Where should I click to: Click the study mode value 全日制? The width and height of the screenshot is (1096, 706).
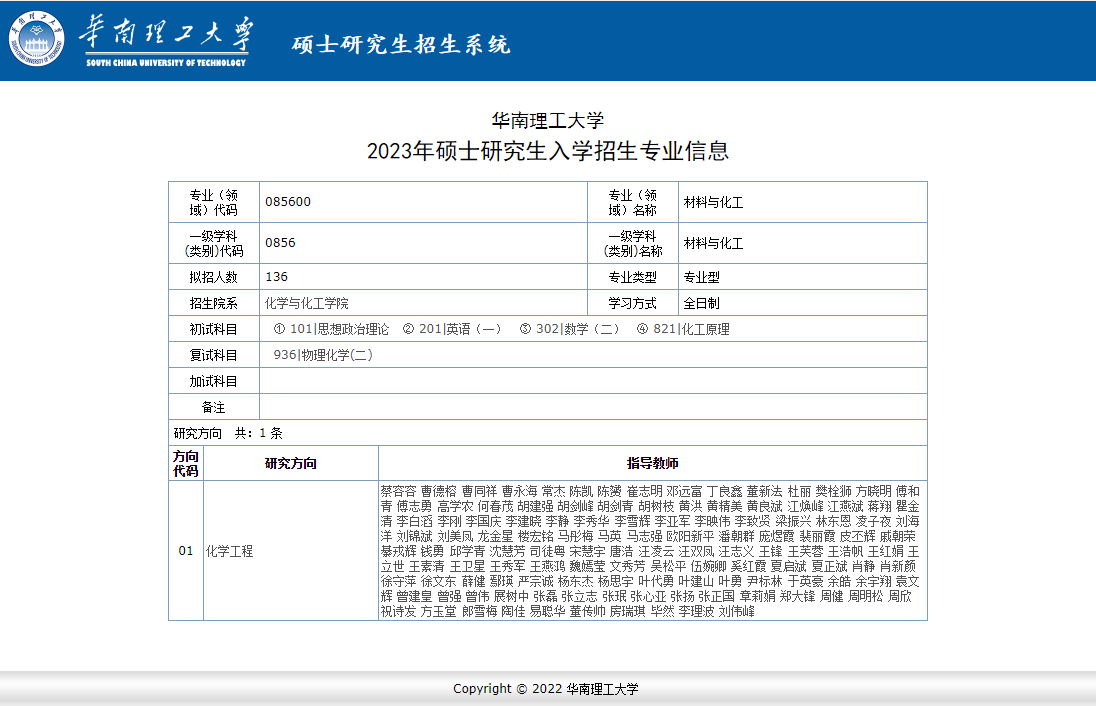point(701,303)
